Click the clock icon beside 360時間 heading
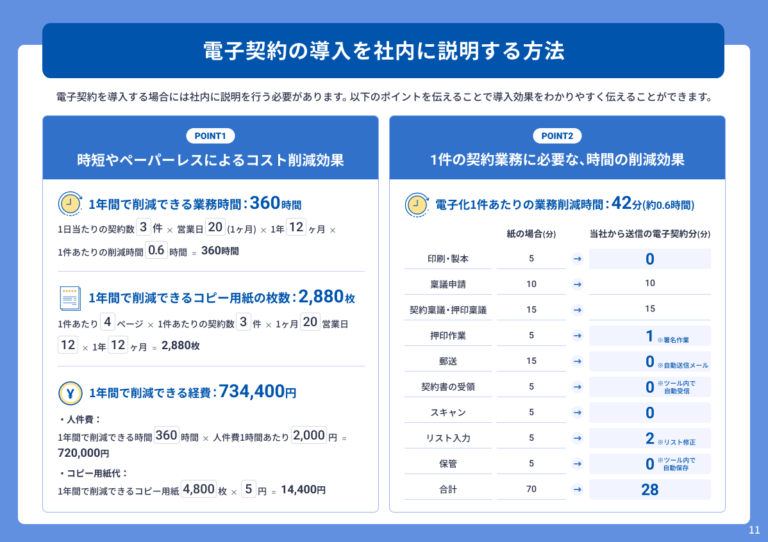 [70, 204]
